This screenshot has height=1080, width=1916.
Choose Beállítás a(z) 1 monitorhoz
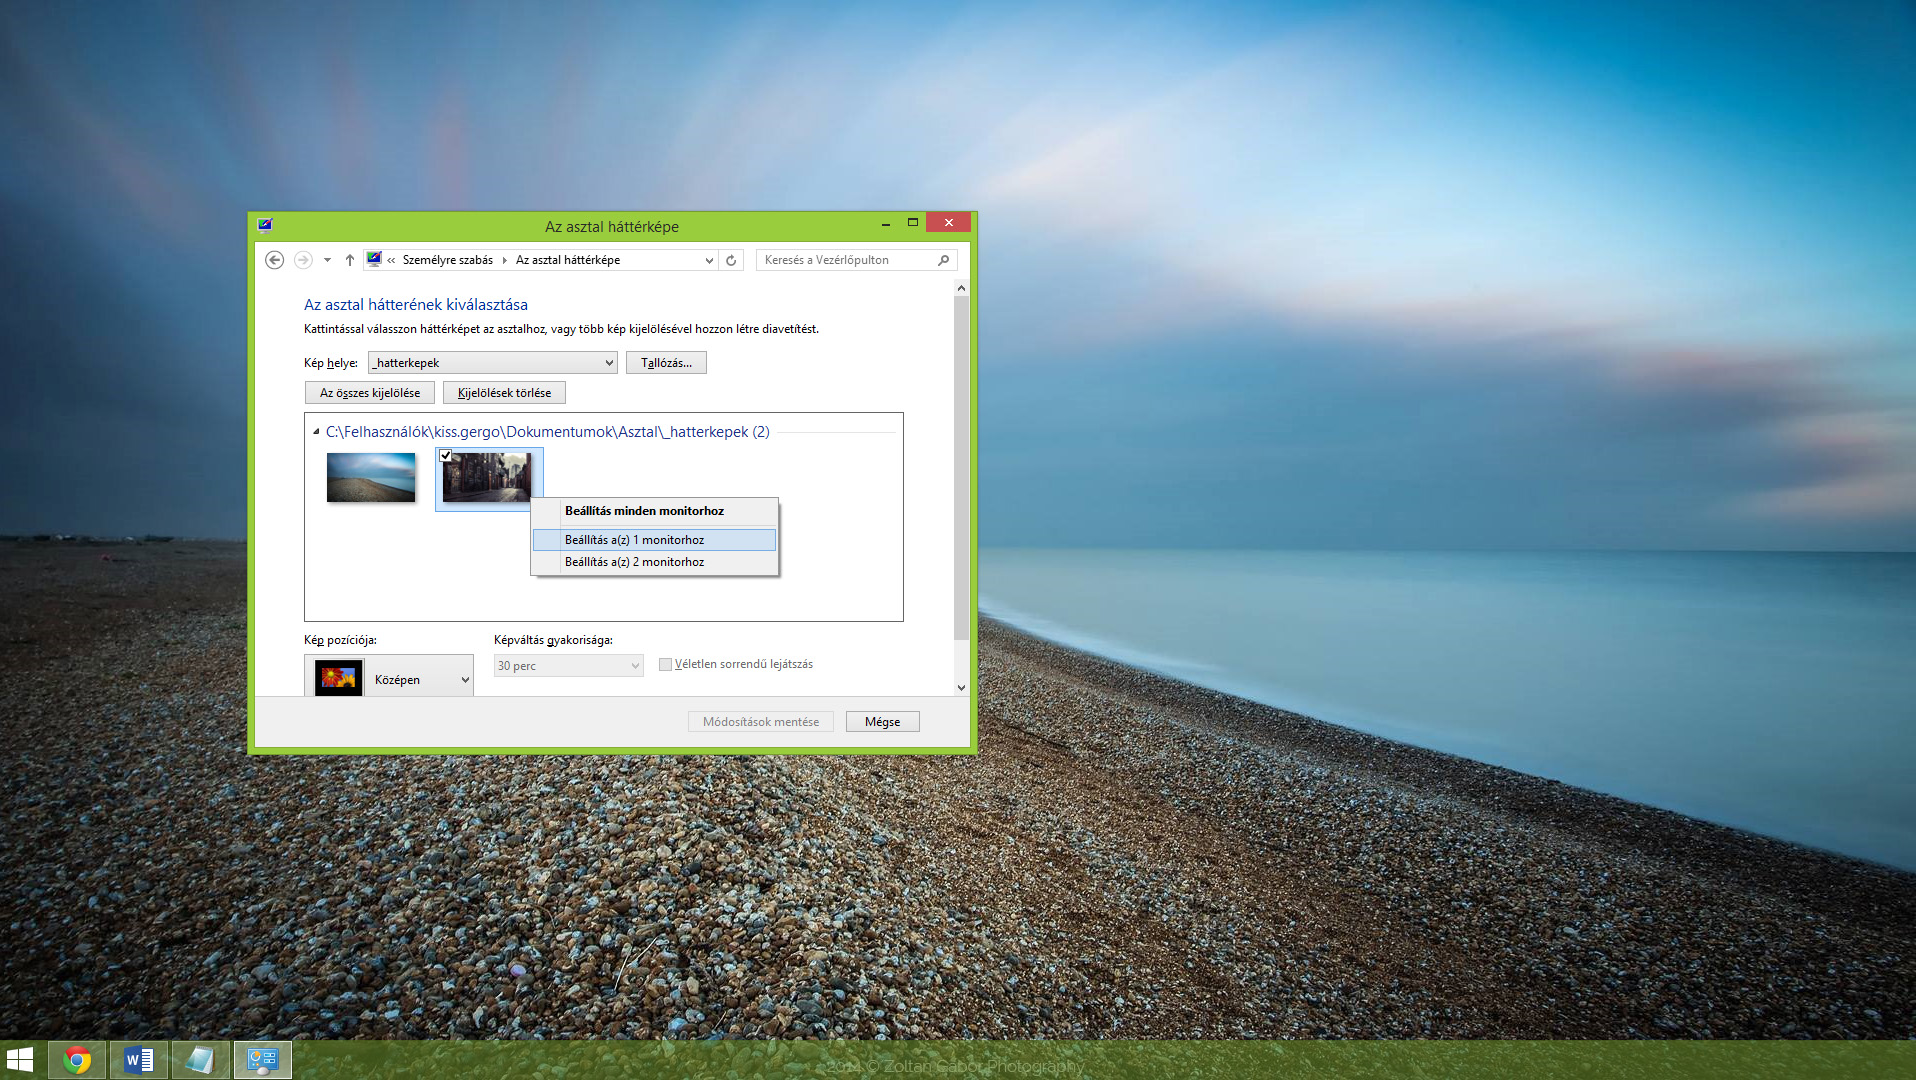tap(634, 540)
